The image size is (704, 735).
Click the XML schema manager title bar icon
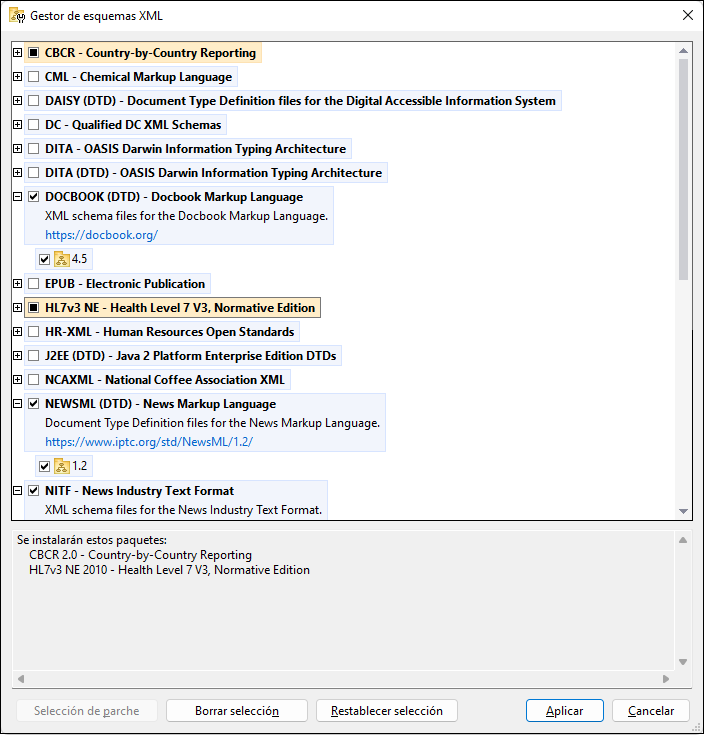click(x=17, y=16)
